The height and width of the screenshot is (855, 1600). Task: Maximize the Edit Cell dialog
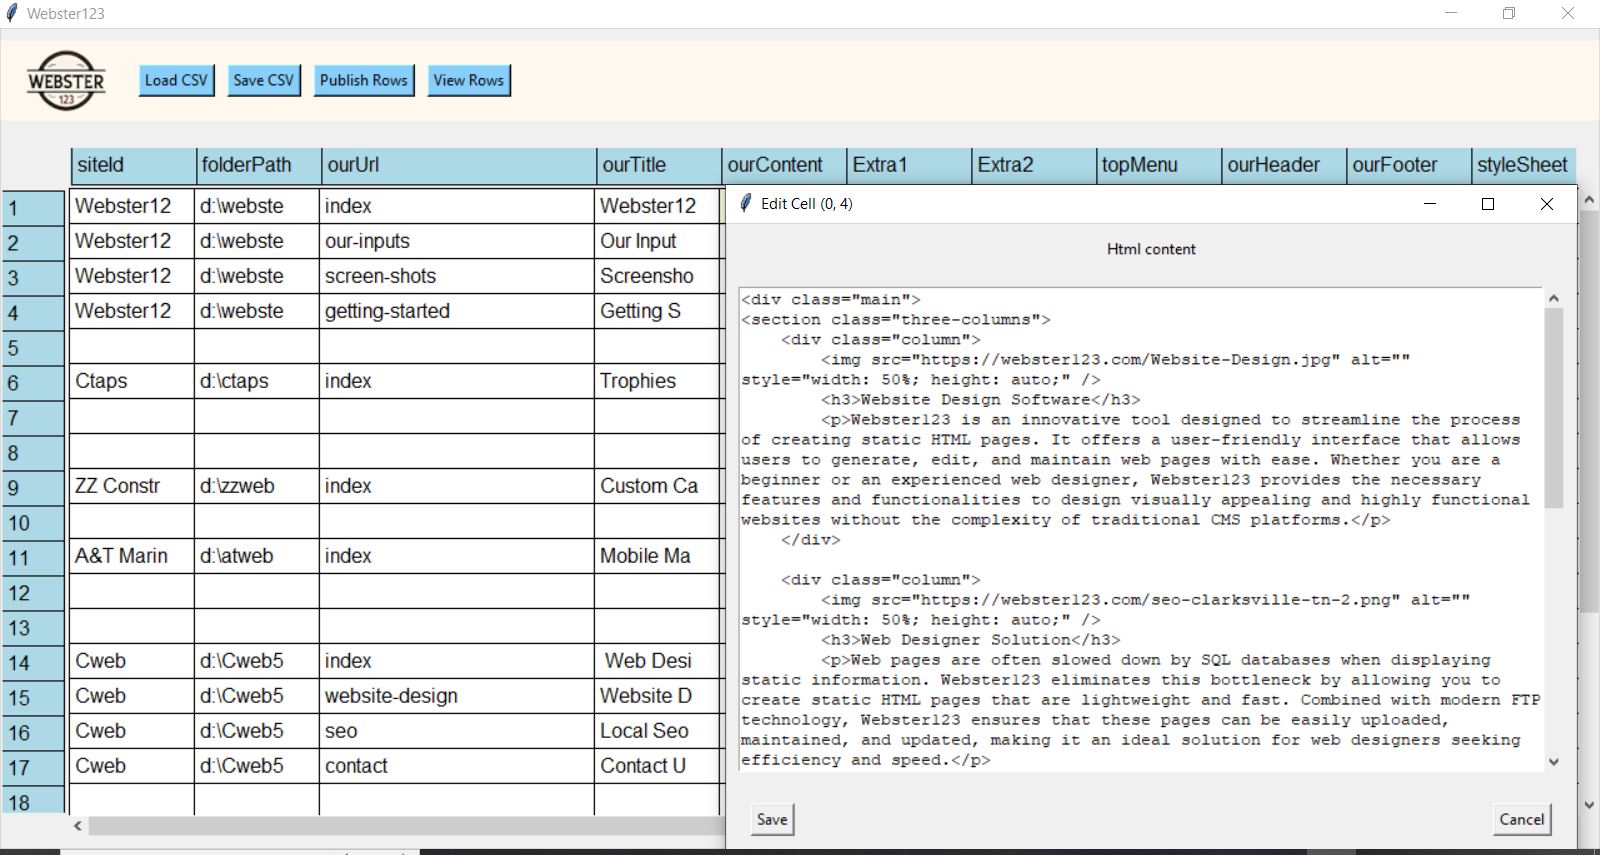pyautogui.click(x=1487, y=204)
